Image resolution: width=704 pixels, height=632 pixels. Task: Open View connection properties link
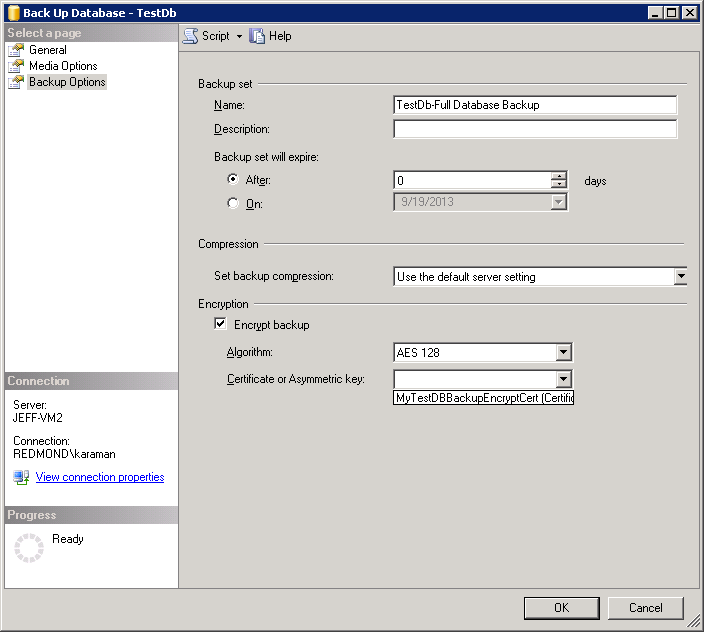tap(100, 478)
